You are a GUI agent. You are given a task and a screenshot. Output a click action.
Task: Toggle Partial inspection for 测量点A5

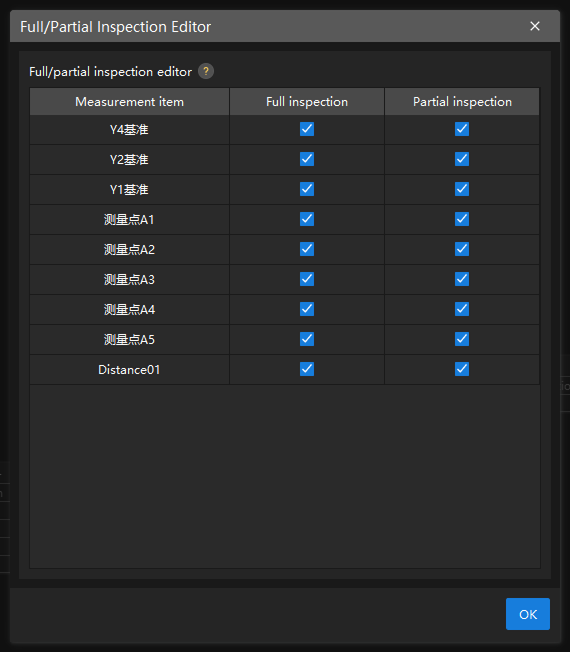[x=462, y=339]
